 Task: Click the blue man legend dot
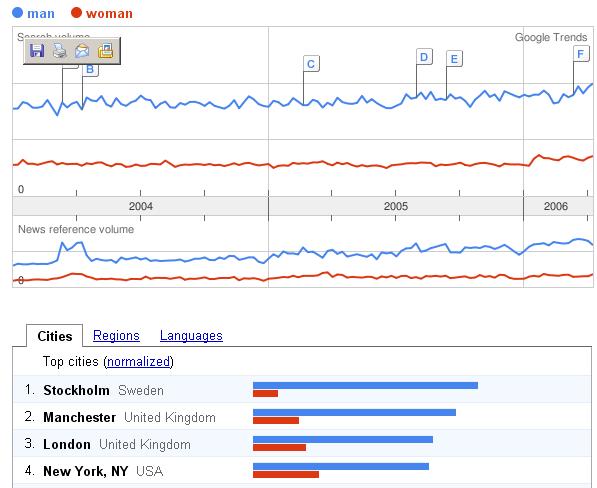pos(18,13)
